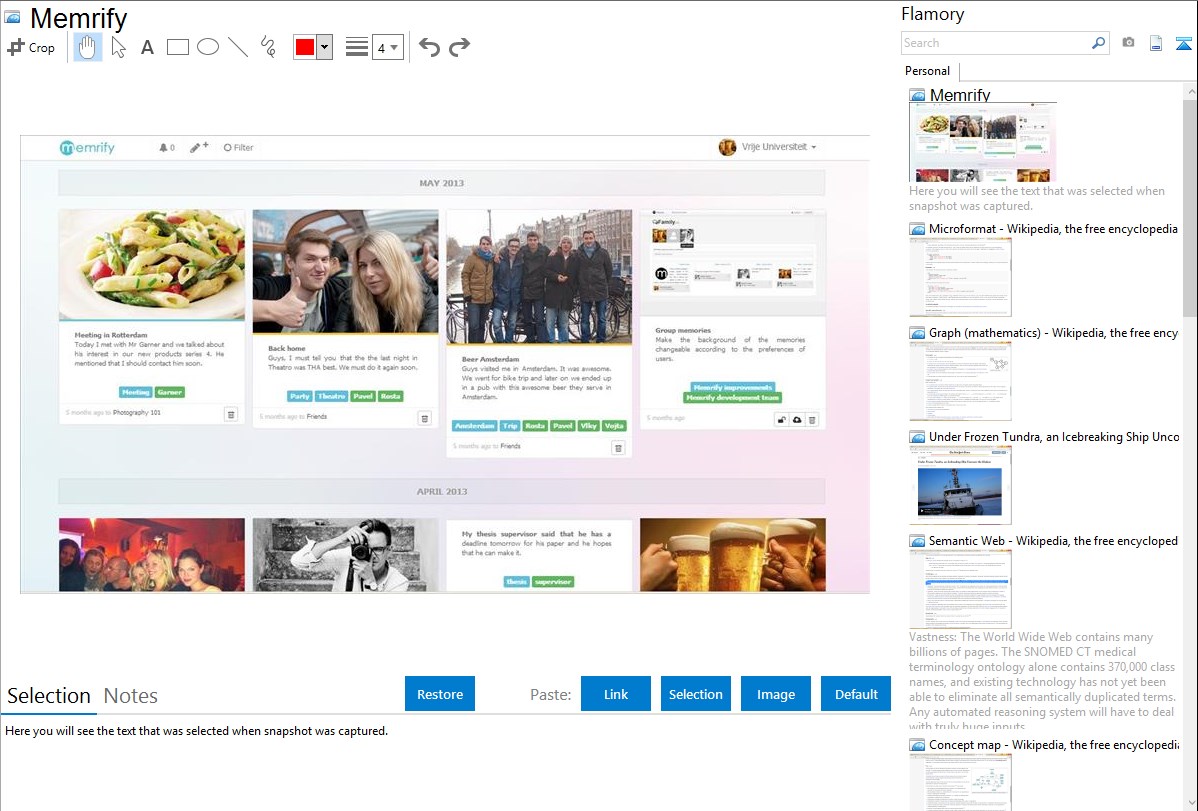Viewport: 1198px width, 811px height.
Task: Redo the last annotation
Action: tap(459, 47)
